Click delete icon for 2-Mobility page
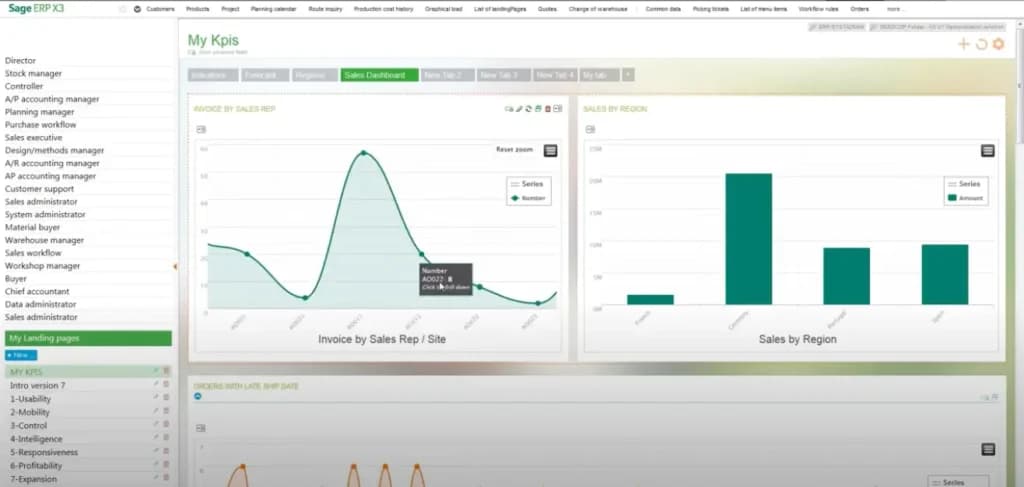 coord(166,411)
